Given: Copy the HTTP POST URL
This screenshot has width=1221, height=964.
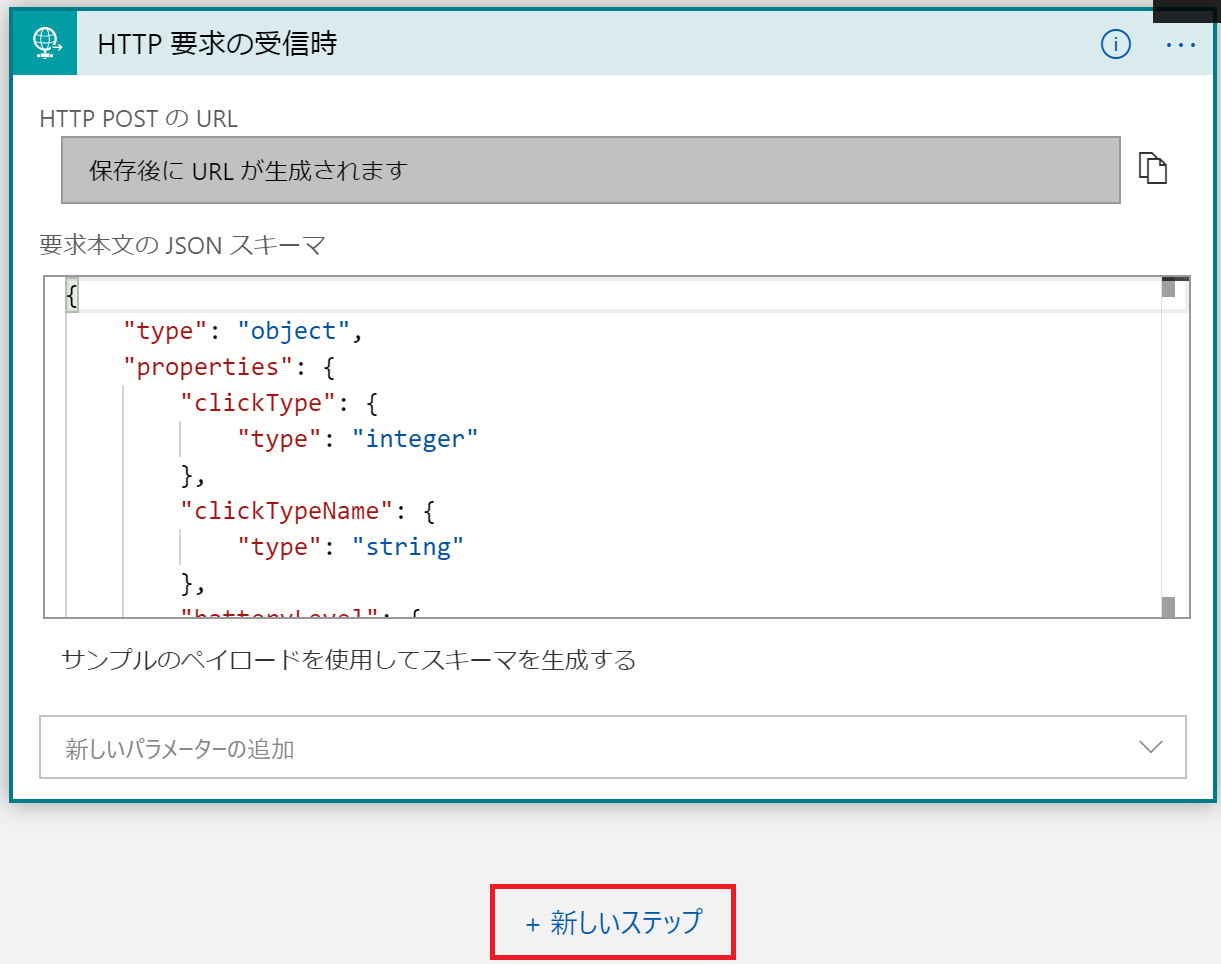Looking at the screenshot, I should (1153, 169).
